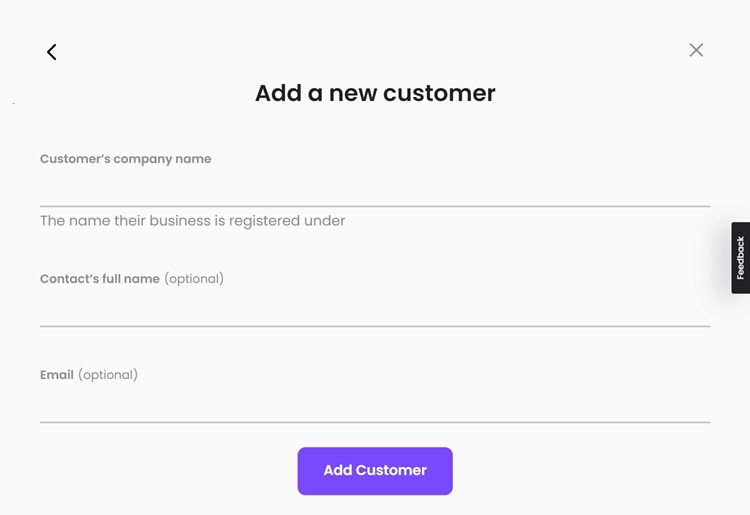Click the underline beneath the company name field
750x515 pixels.
375,206
